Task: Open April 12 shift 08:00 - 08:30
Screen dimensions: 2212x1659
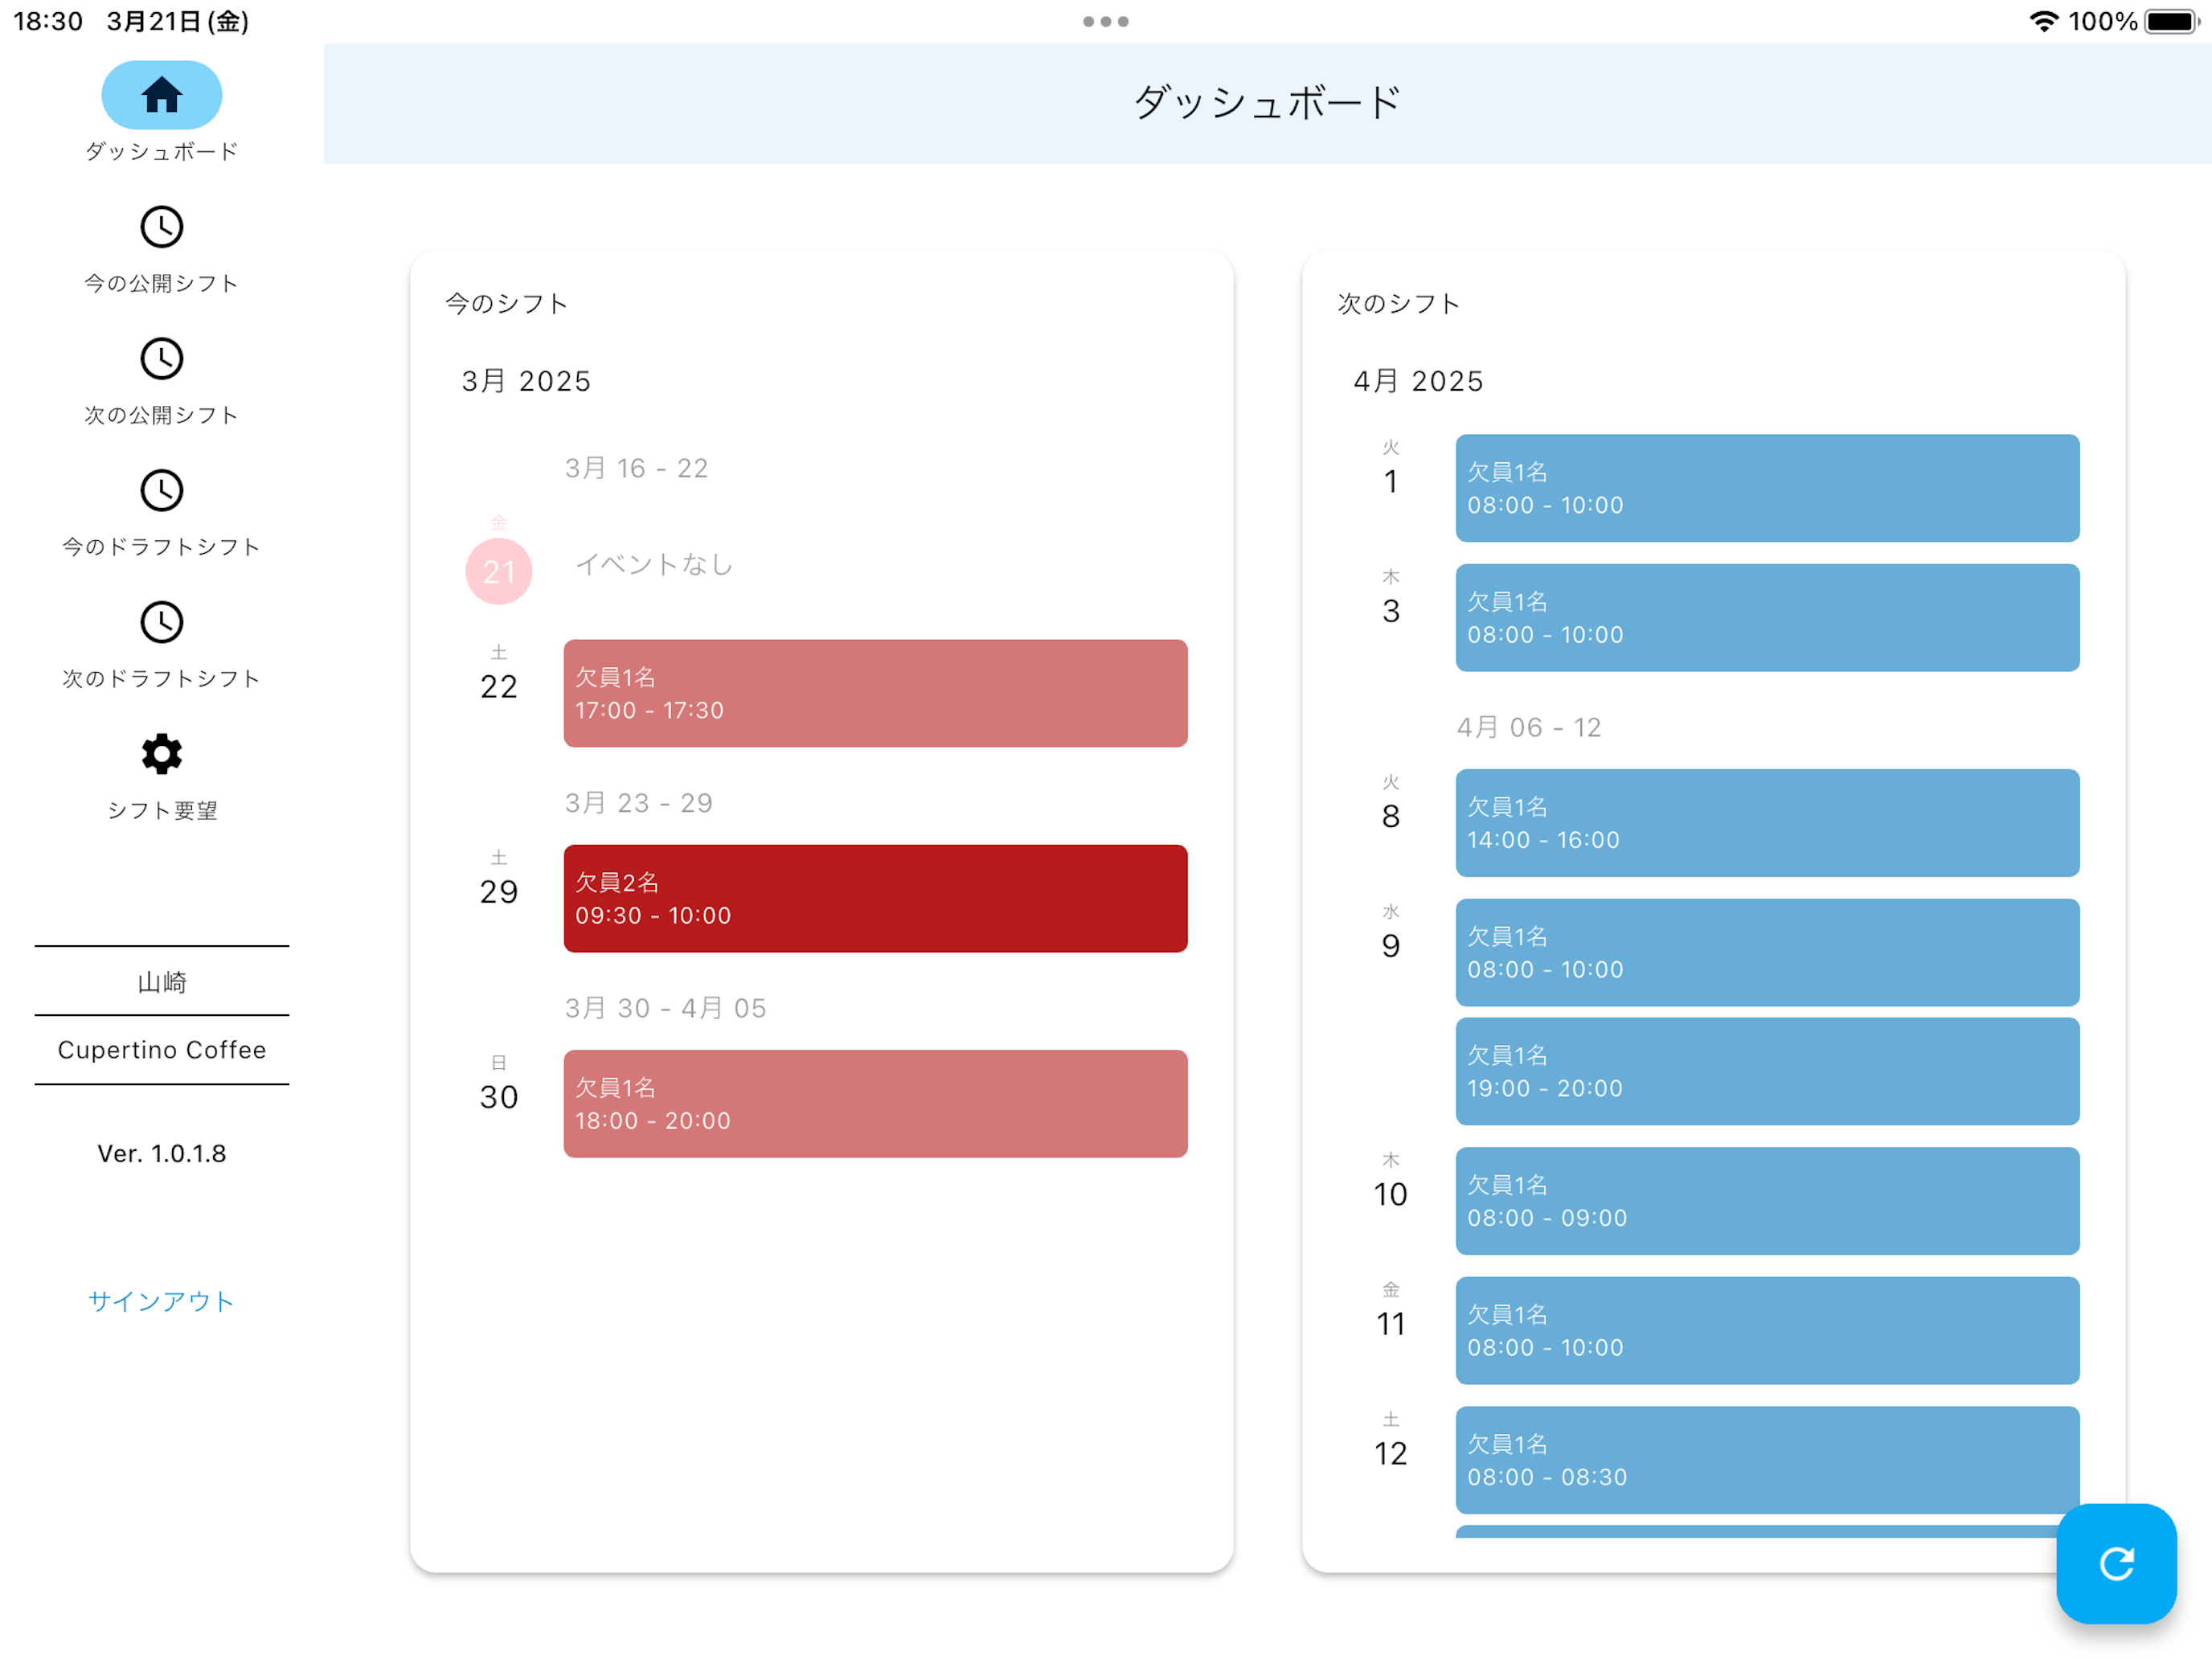Action: coord(1767,1460)
